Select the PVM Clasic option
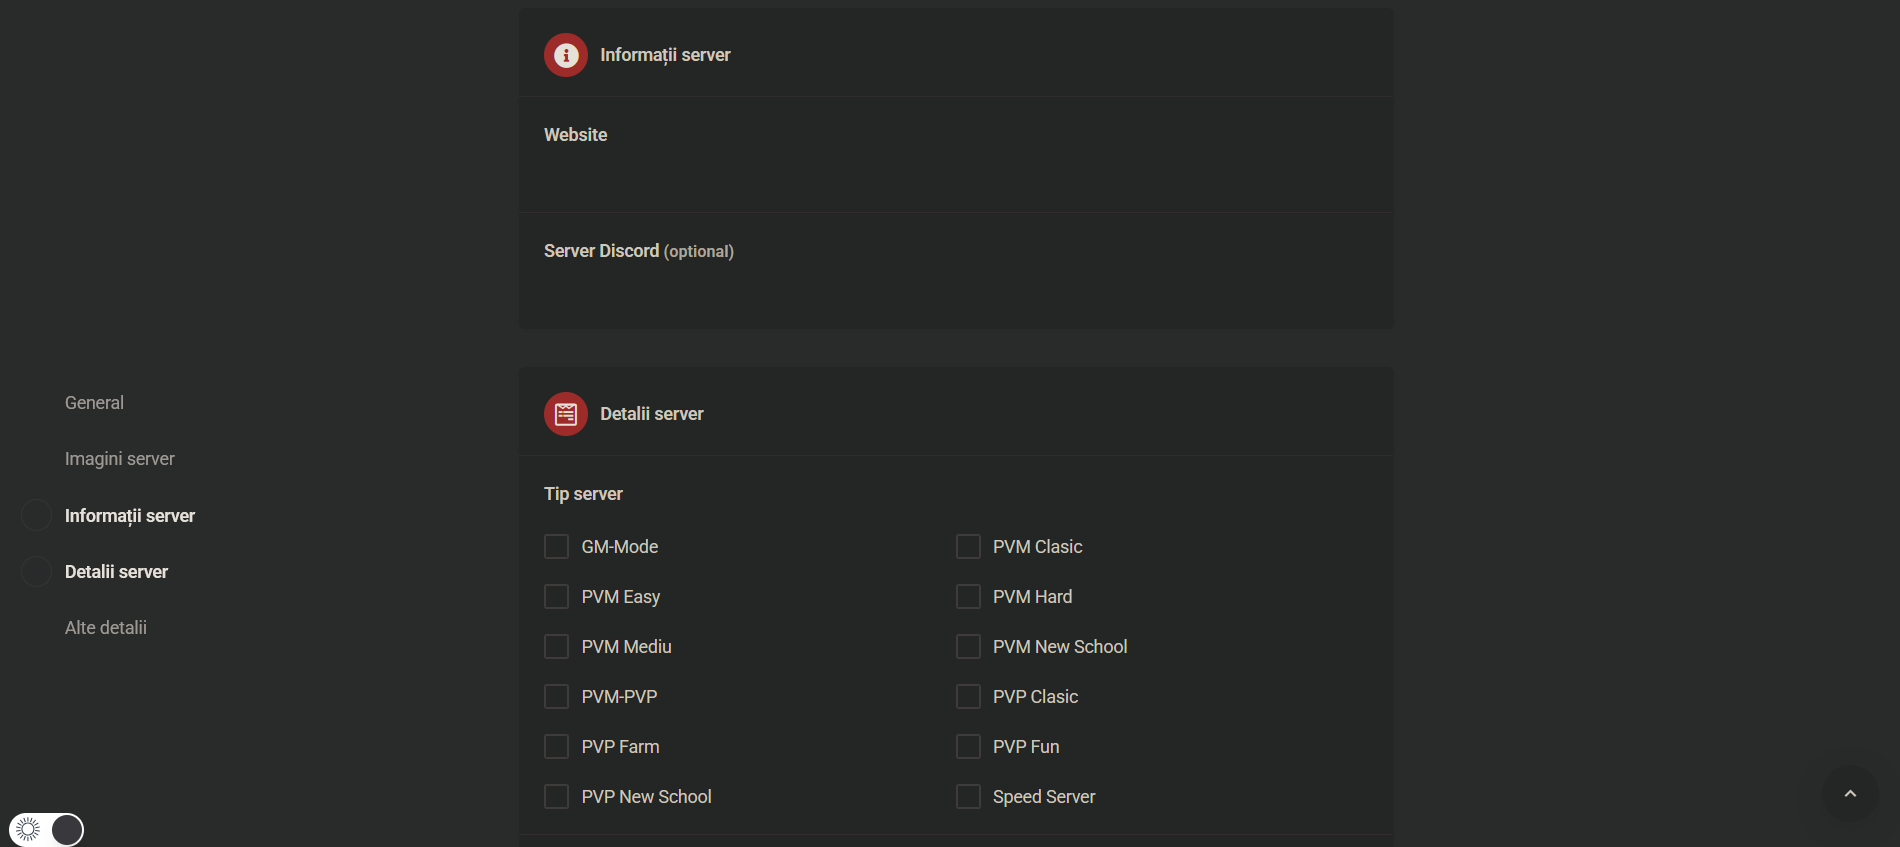1900x847 pixels. pos(968,546)
